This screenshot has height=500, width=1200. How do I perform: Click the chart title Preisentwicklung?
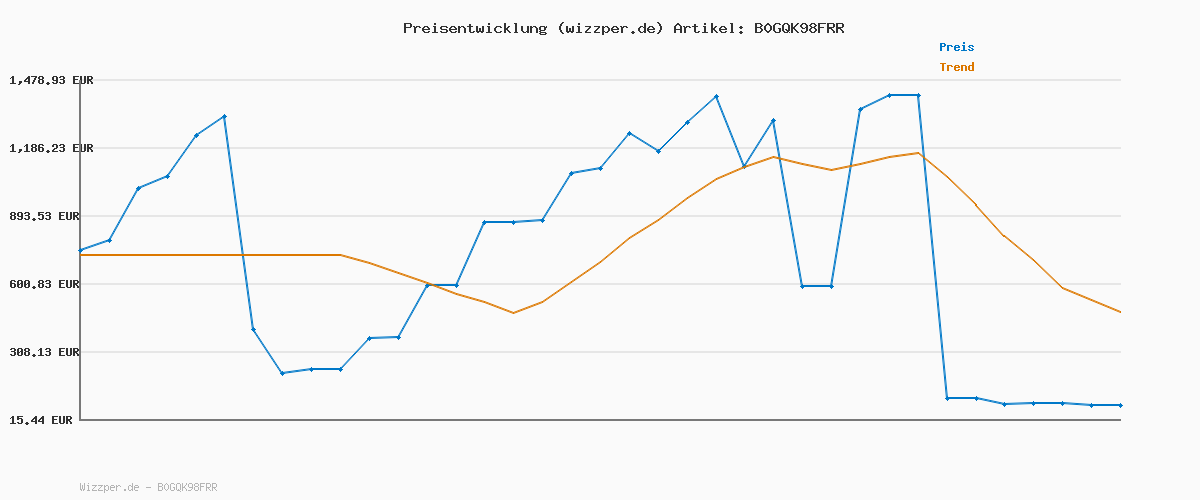(x=475, y=28)
